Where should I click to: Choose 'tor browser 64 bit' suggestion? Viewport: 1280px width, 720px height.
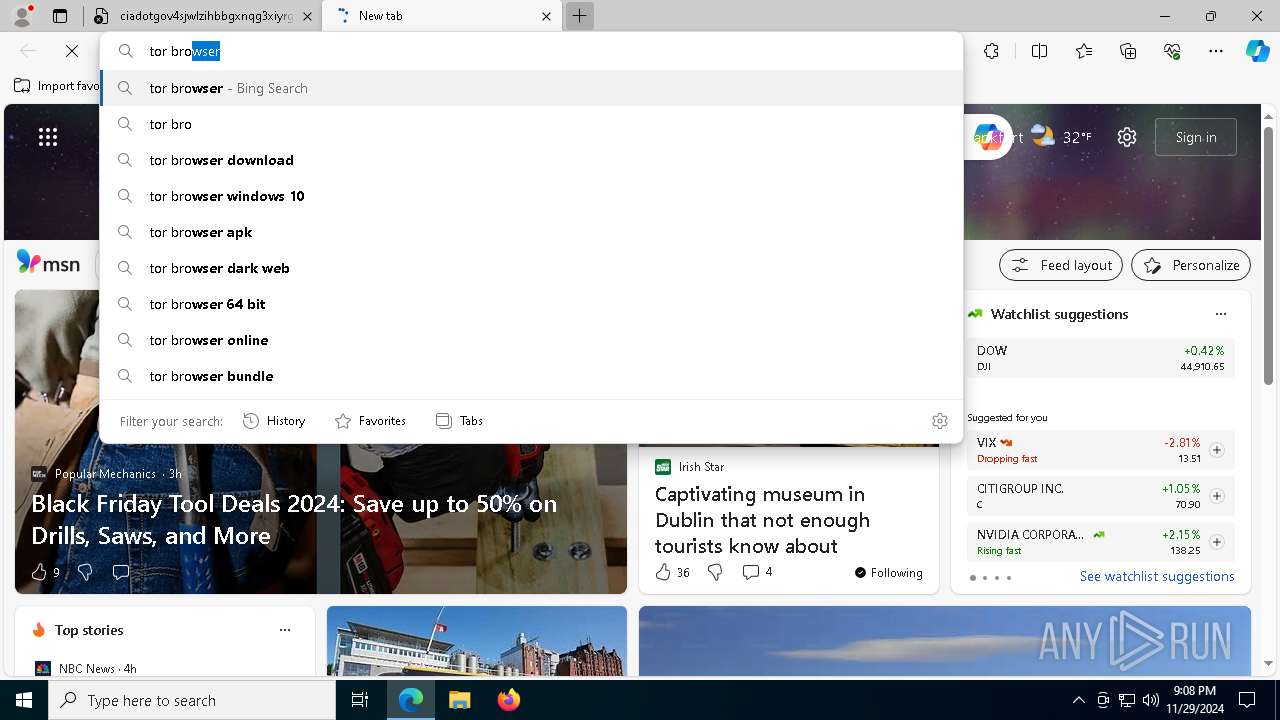click(531, 304)
